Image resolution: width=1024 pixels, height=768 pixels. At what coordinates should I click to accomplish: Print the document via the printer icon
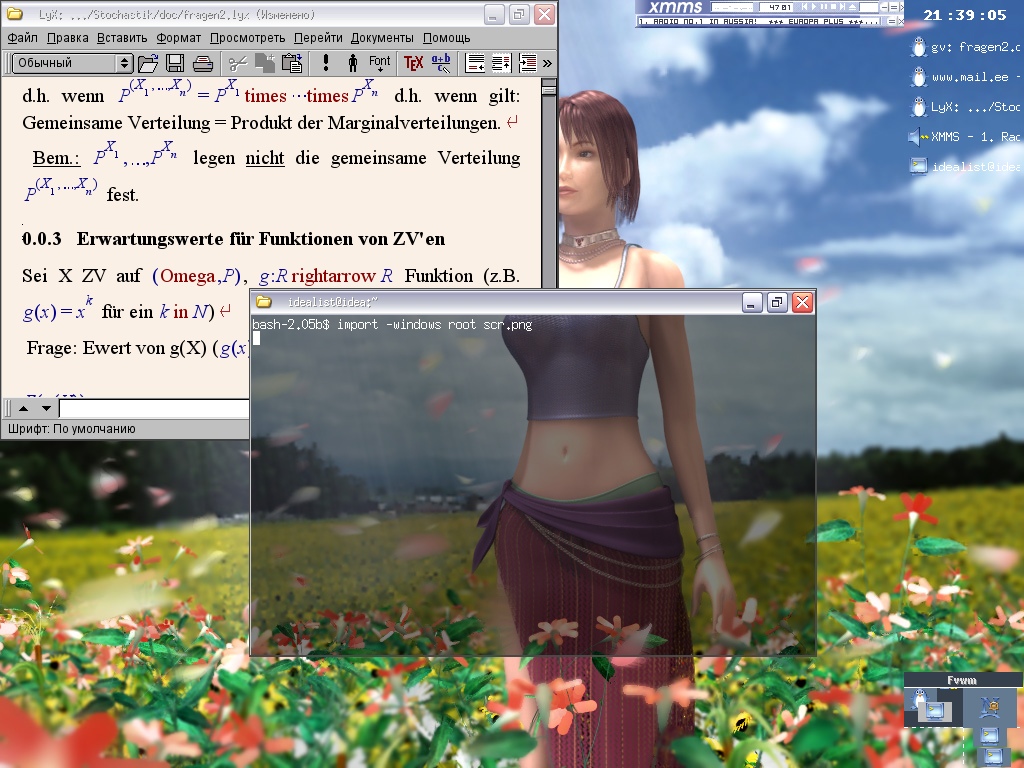tap(203, 63)
